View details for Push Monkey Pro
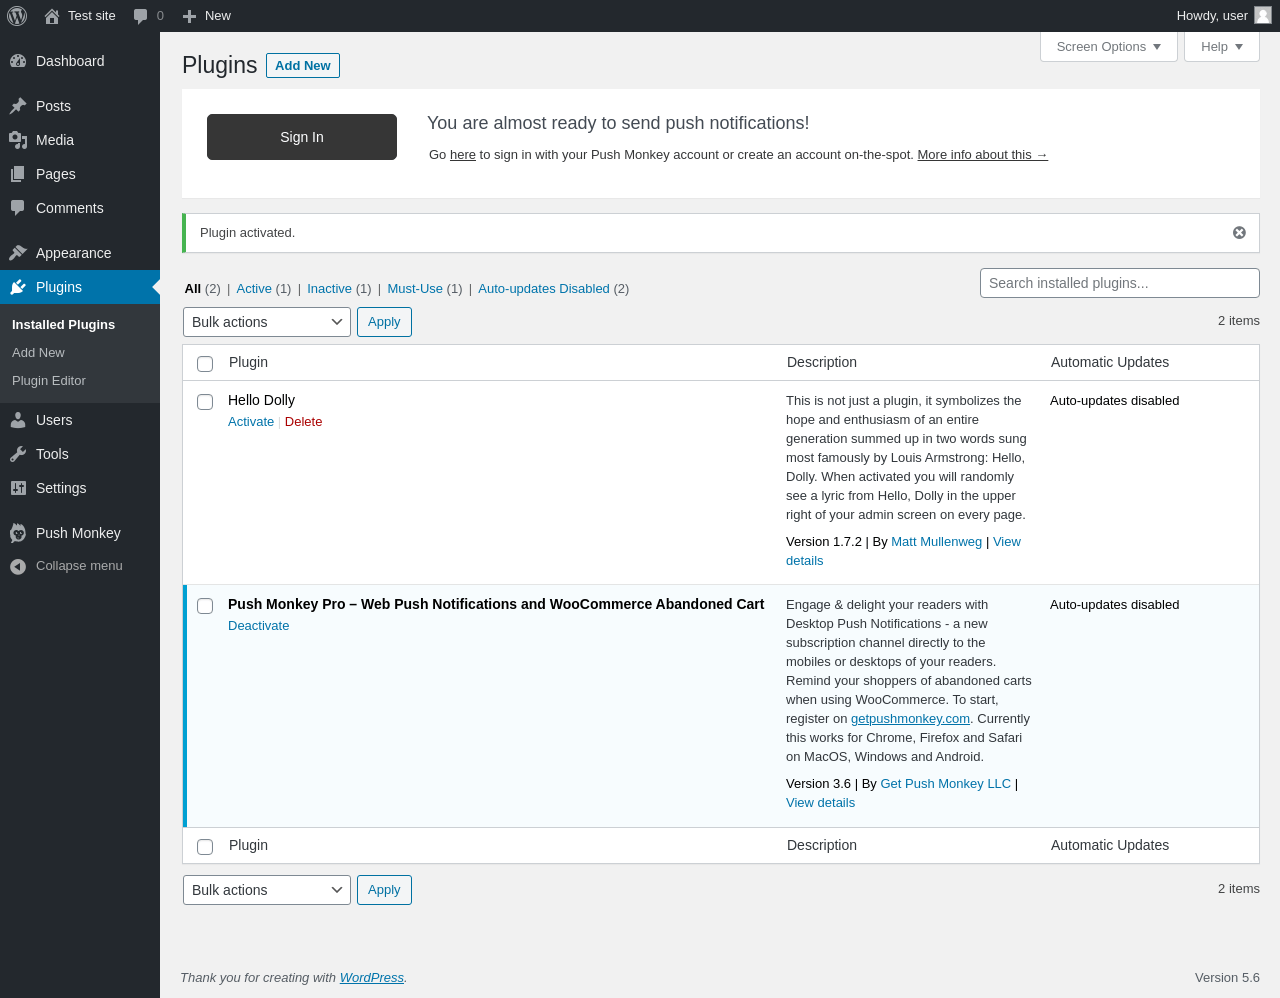Screen dimensions: 1280x998 tap(820, 803)
